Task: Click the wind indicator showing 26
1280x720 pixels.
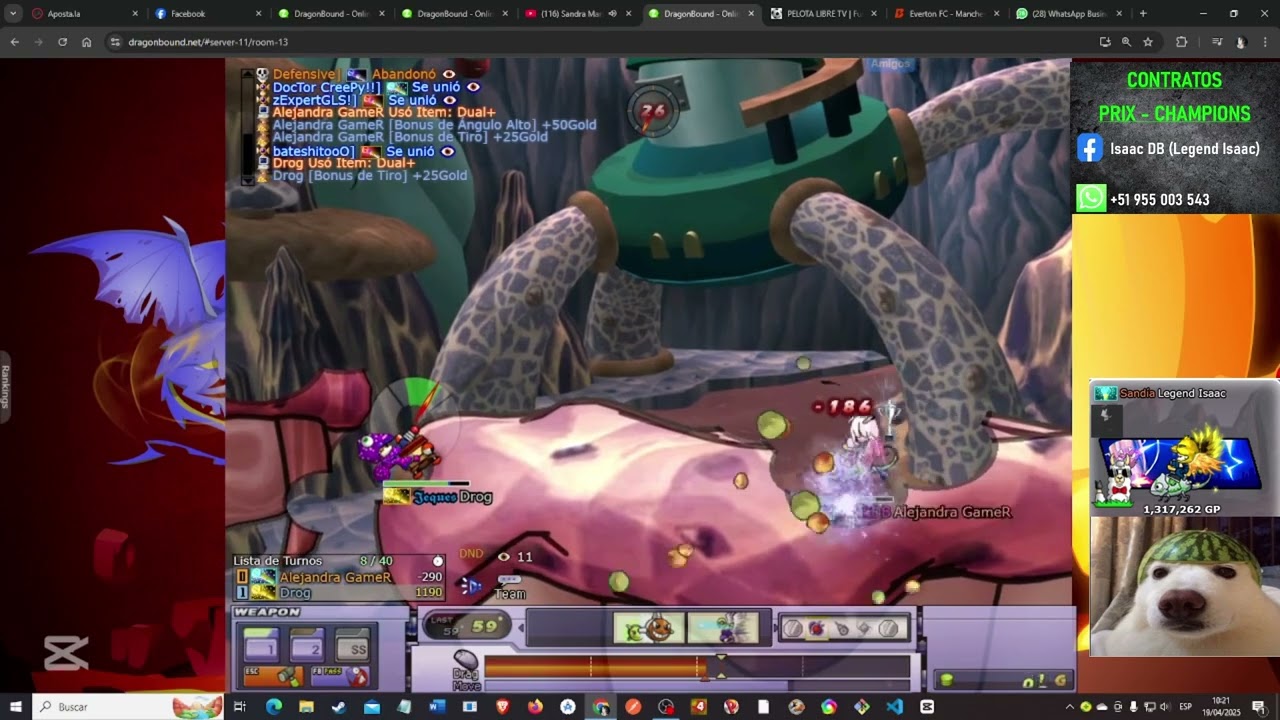Action: point(653,111)
